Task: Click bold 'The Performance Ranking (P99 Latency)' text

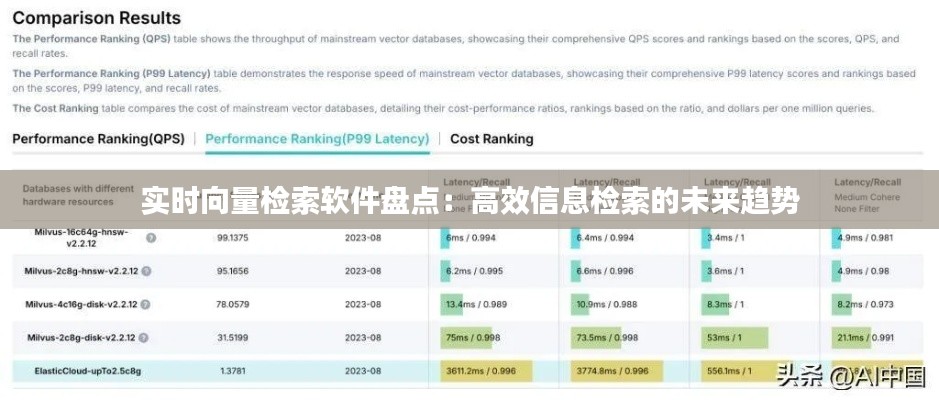Action: (111, 74)
